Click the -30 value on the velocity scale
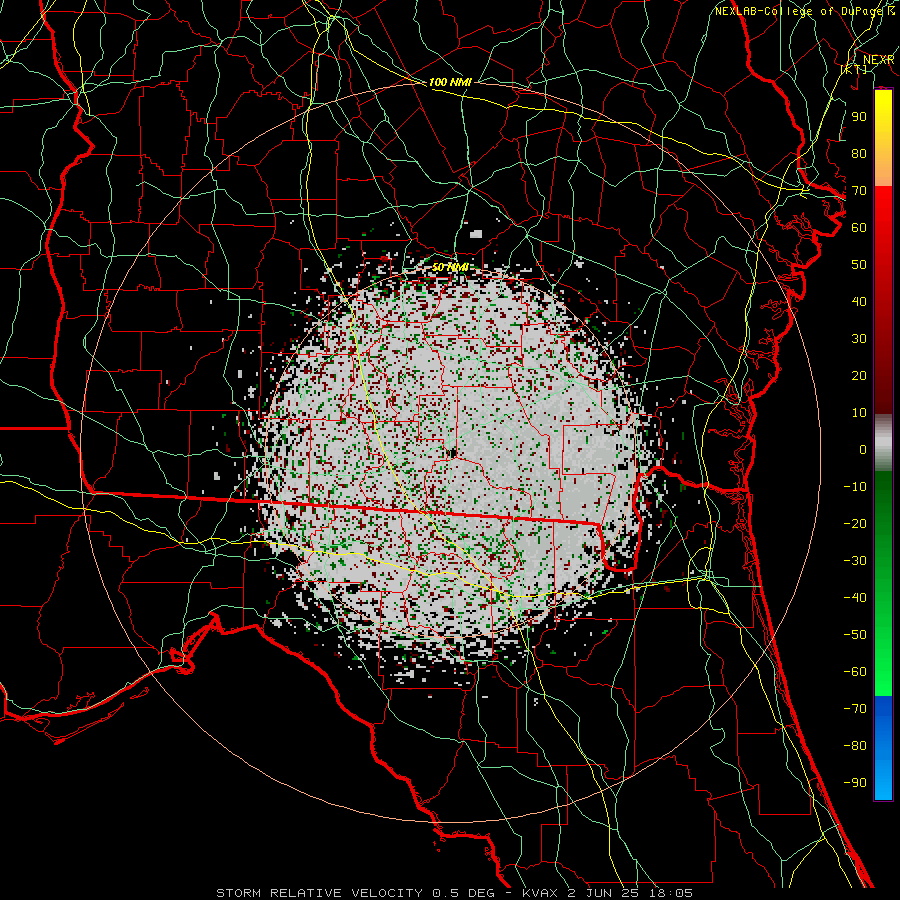 [x=855, y=561]
